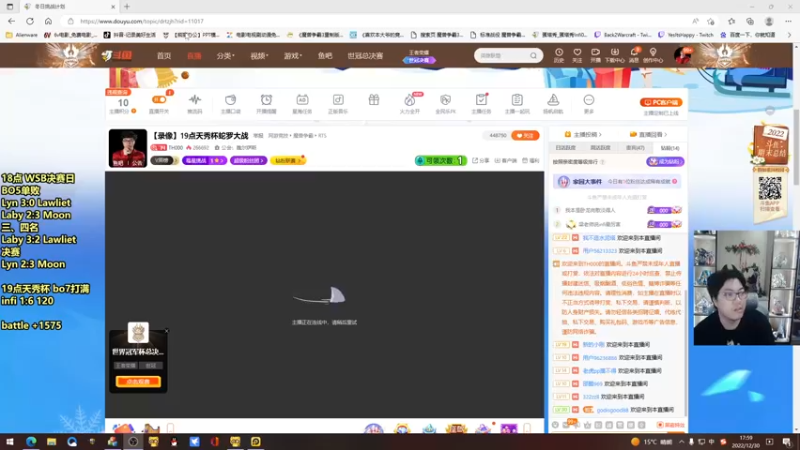This screenshot has width=800, height=450.
Task: Open a new browser tab
Action: click(x=127, y=7)
